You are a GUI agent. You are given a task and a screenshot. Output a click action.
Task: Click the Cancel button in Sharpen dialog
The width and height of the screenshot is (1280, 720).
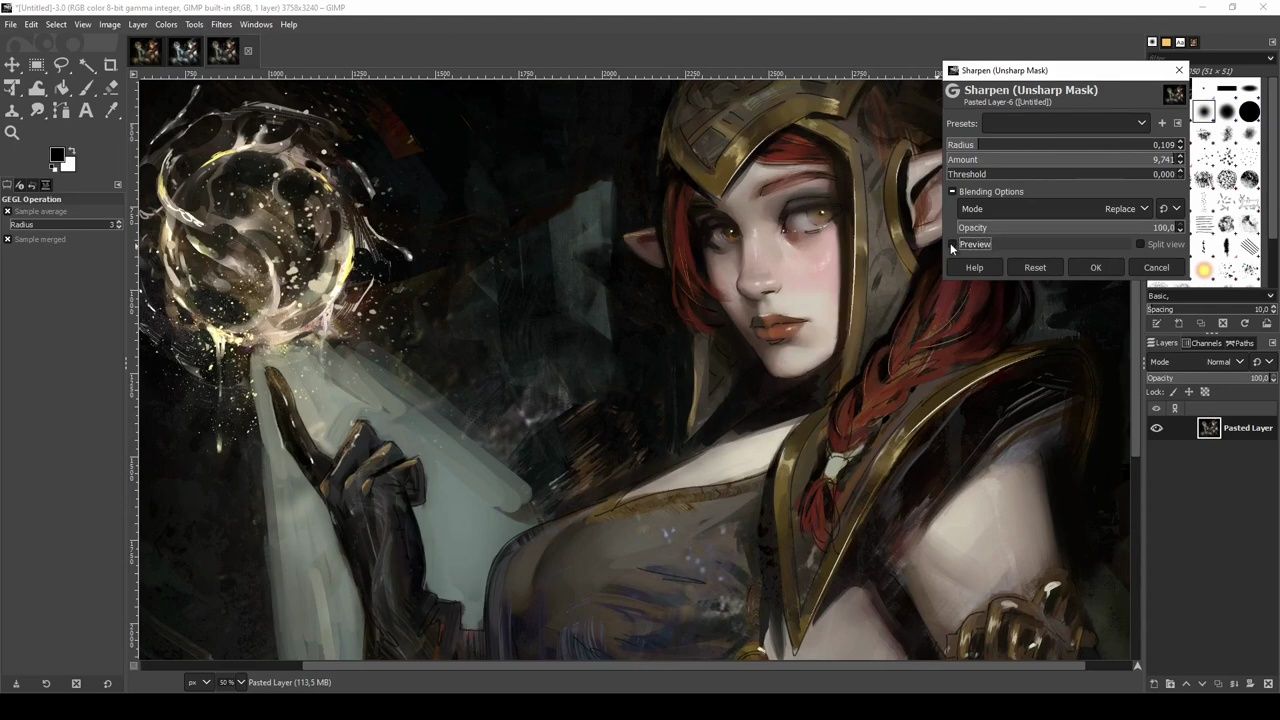[1156, 267]
